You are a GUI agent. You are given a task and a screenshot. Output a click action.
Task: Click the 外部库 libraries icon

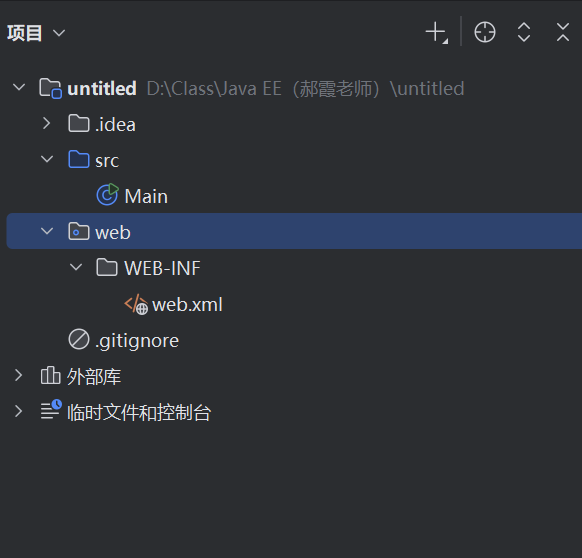pyautogui.click(x=50, y=375)
